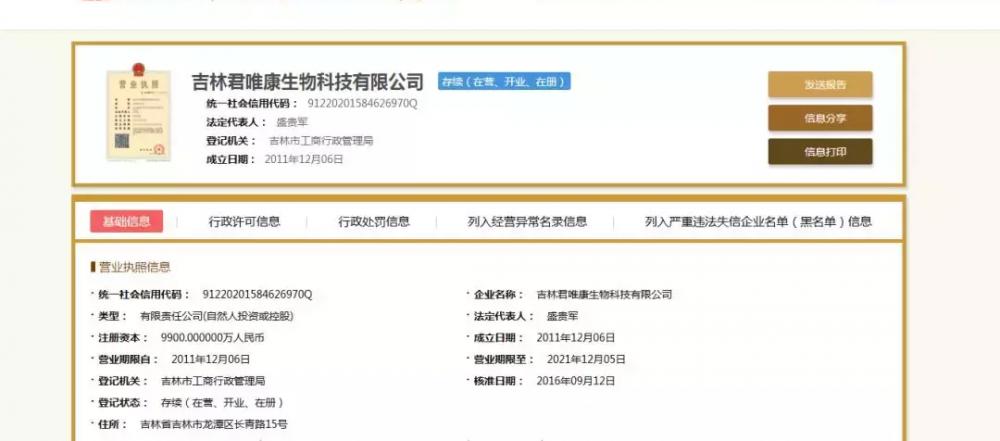
Task: Click 营业期限至 value 2021年12月05日
Action: click(586, 359)
